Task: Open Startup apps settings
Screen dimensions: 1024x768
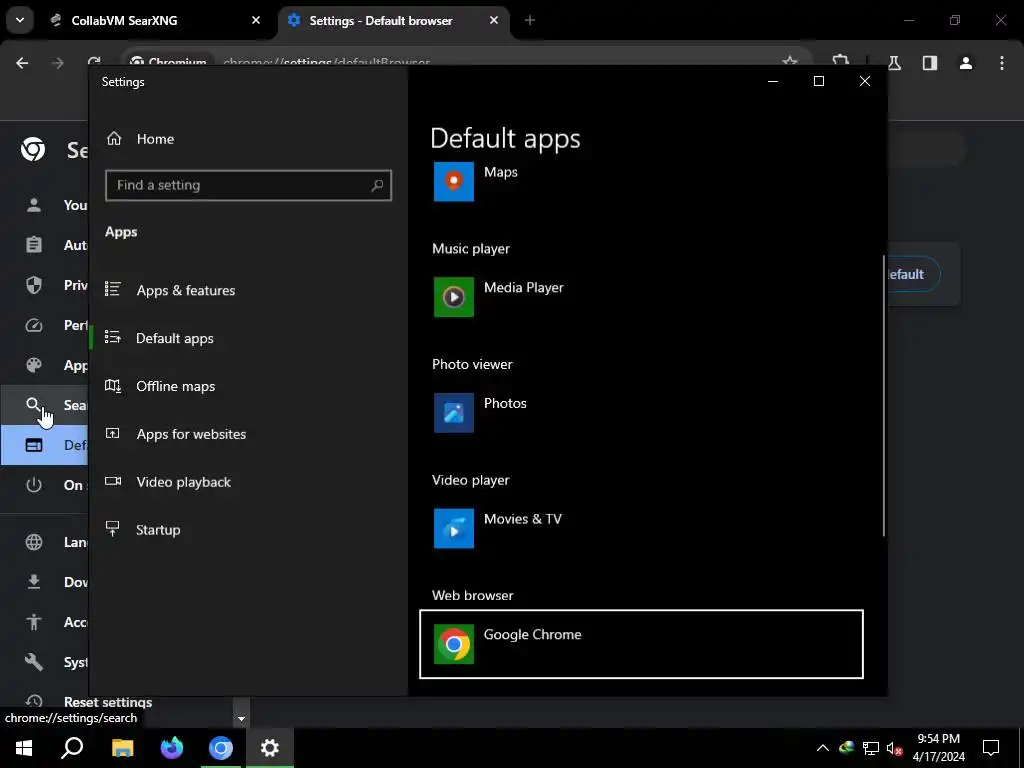Action: [143, 530]
